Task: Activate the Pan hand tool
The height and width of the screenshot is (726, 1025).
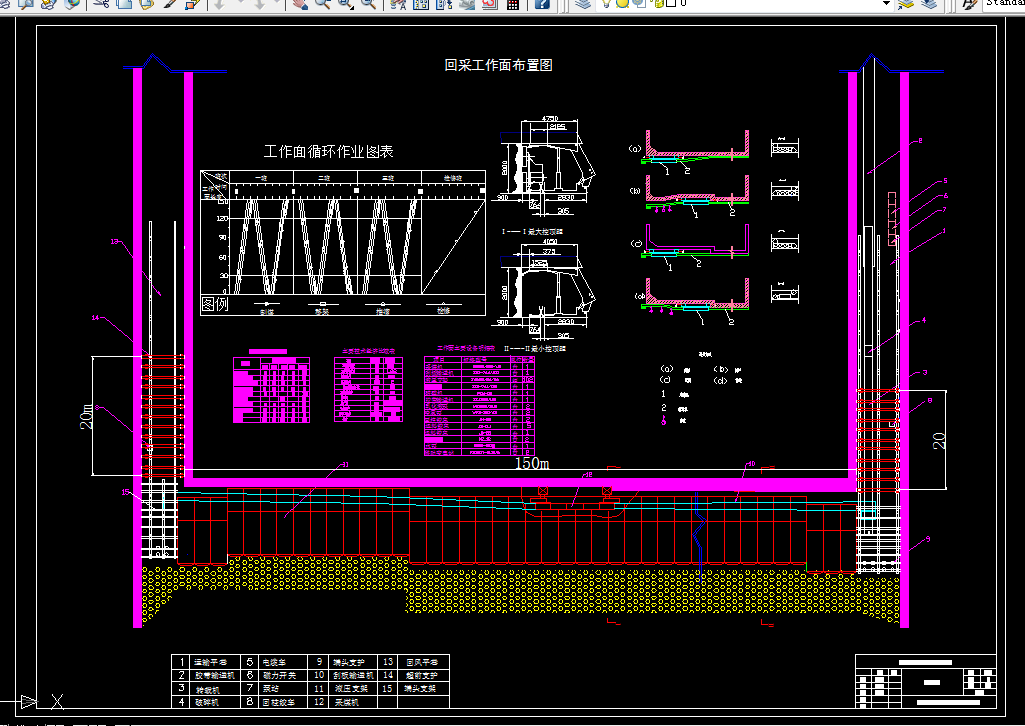Action: (x=300, y=3)
